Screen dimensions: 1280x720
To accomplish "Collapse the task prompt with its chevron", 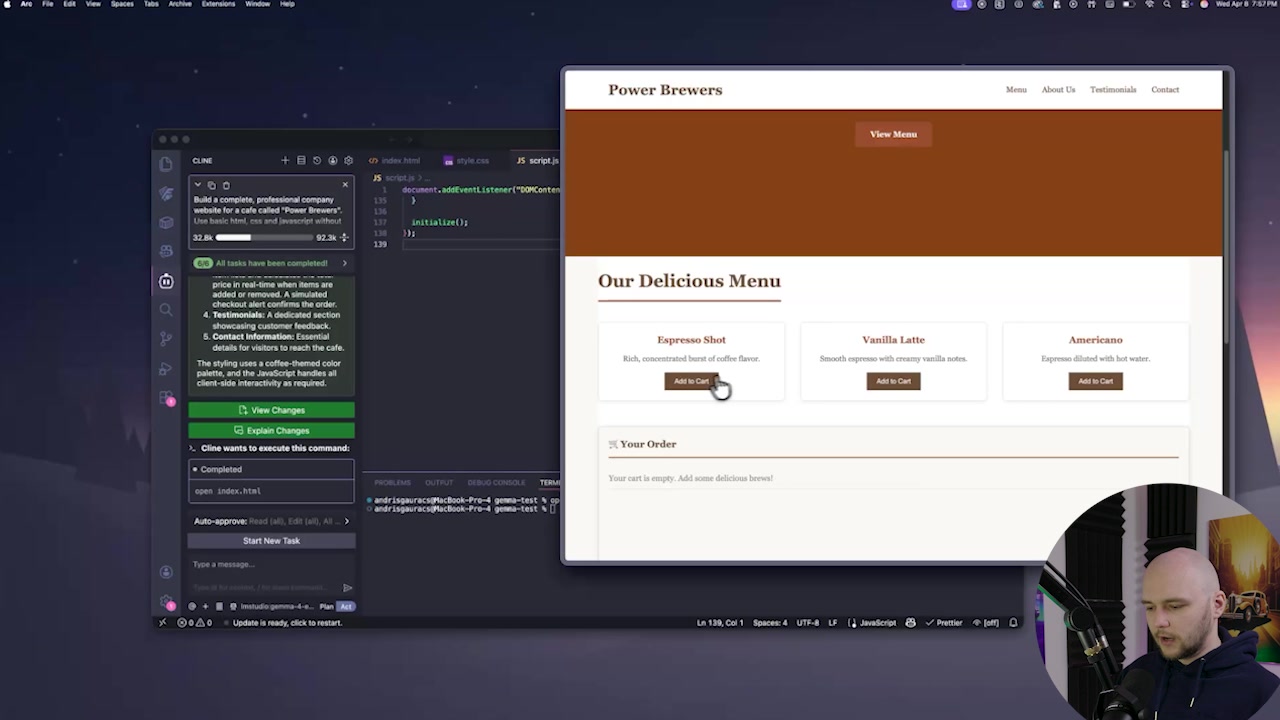I will tap(198, 185).
